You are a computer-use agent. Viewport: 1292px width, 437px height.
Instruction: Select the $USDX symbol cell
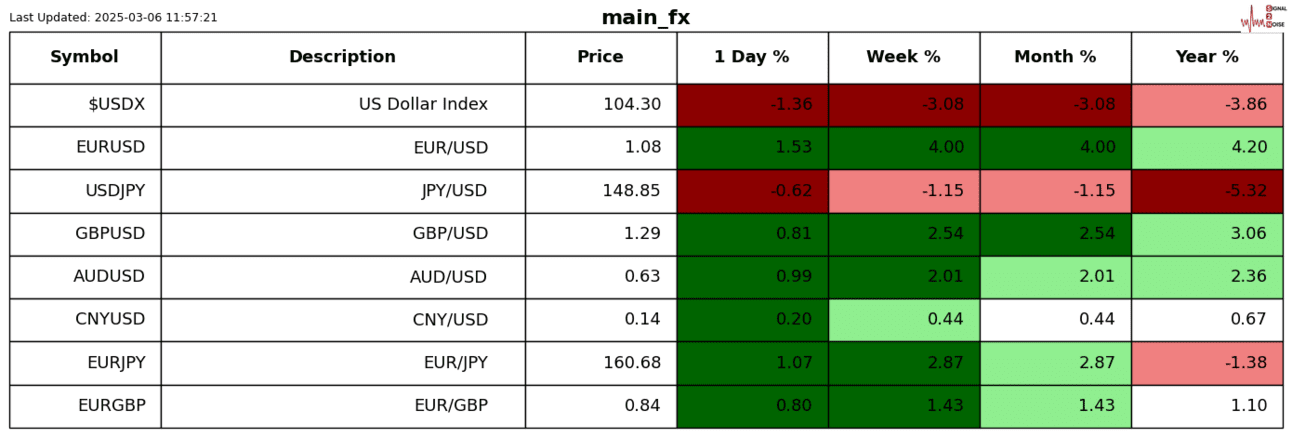116,104
